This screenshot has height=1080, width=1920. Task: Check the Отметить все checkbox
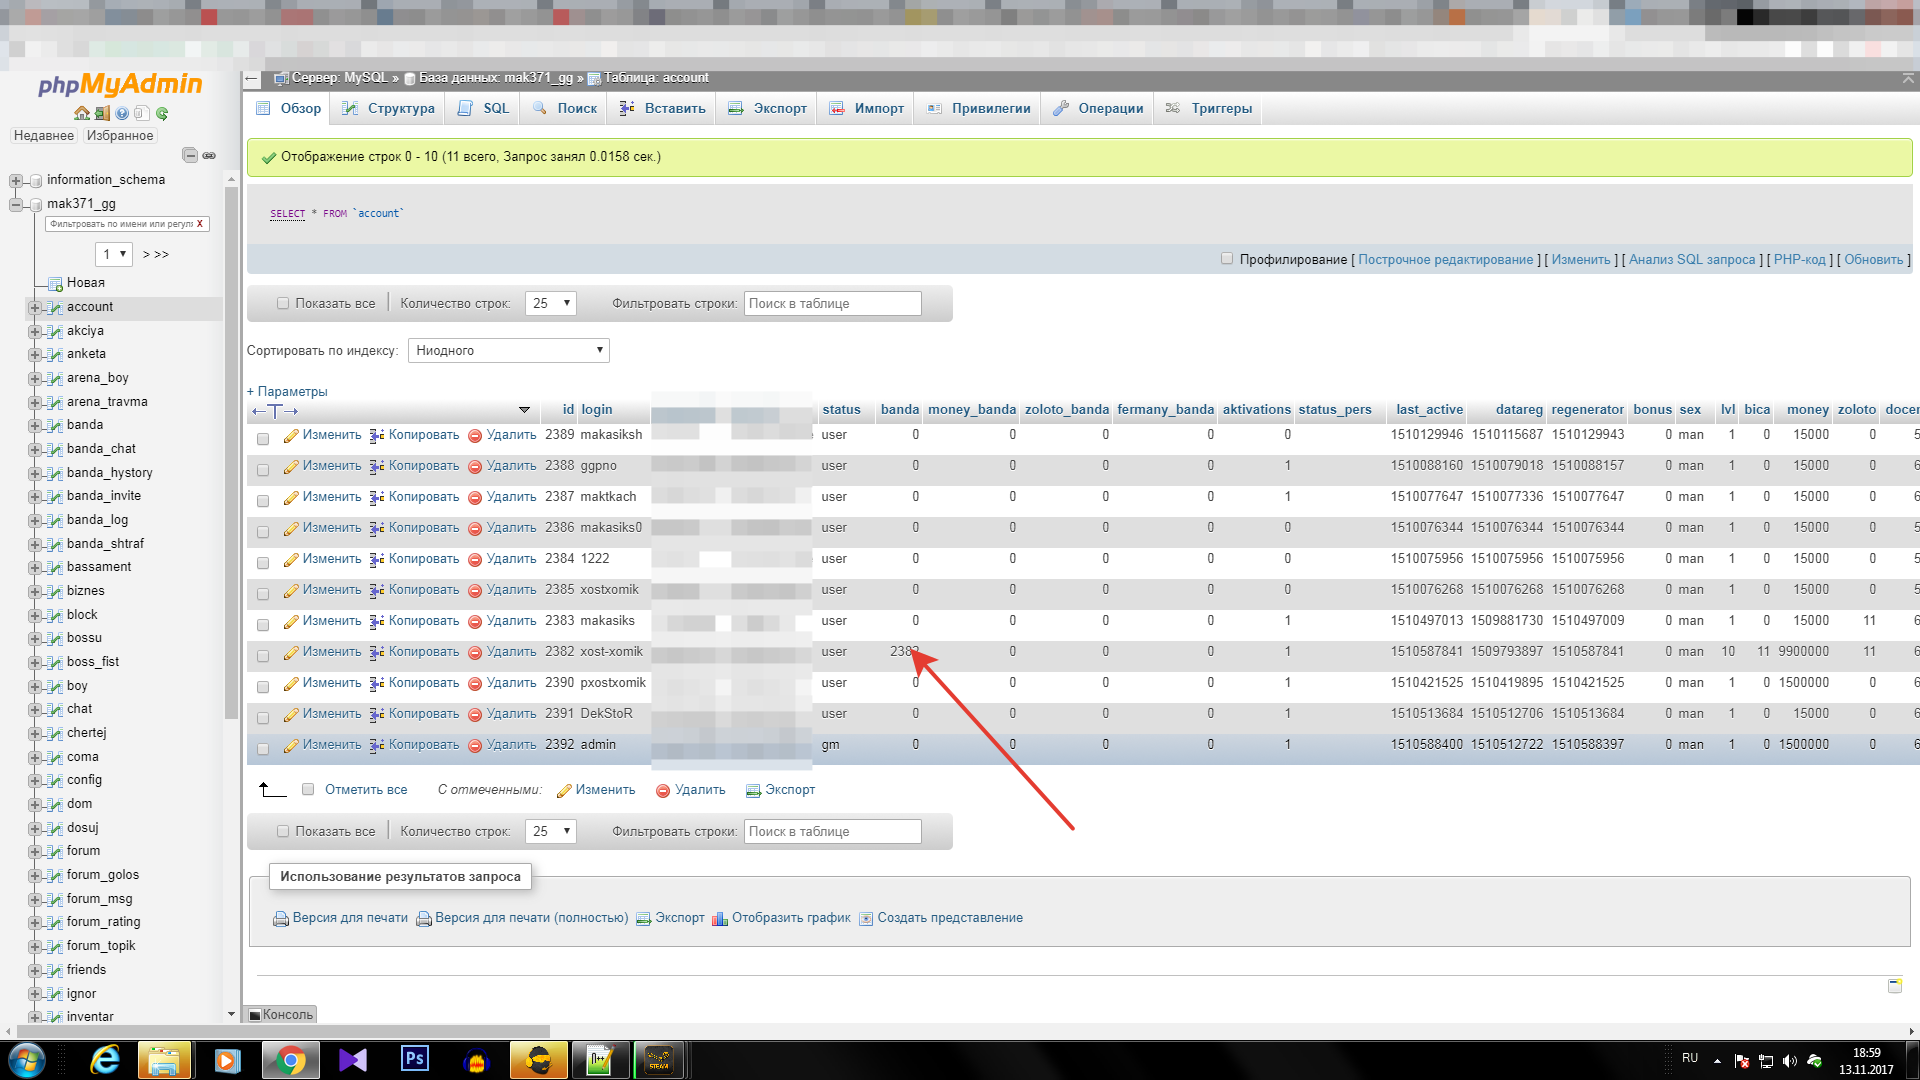[308, 790]
